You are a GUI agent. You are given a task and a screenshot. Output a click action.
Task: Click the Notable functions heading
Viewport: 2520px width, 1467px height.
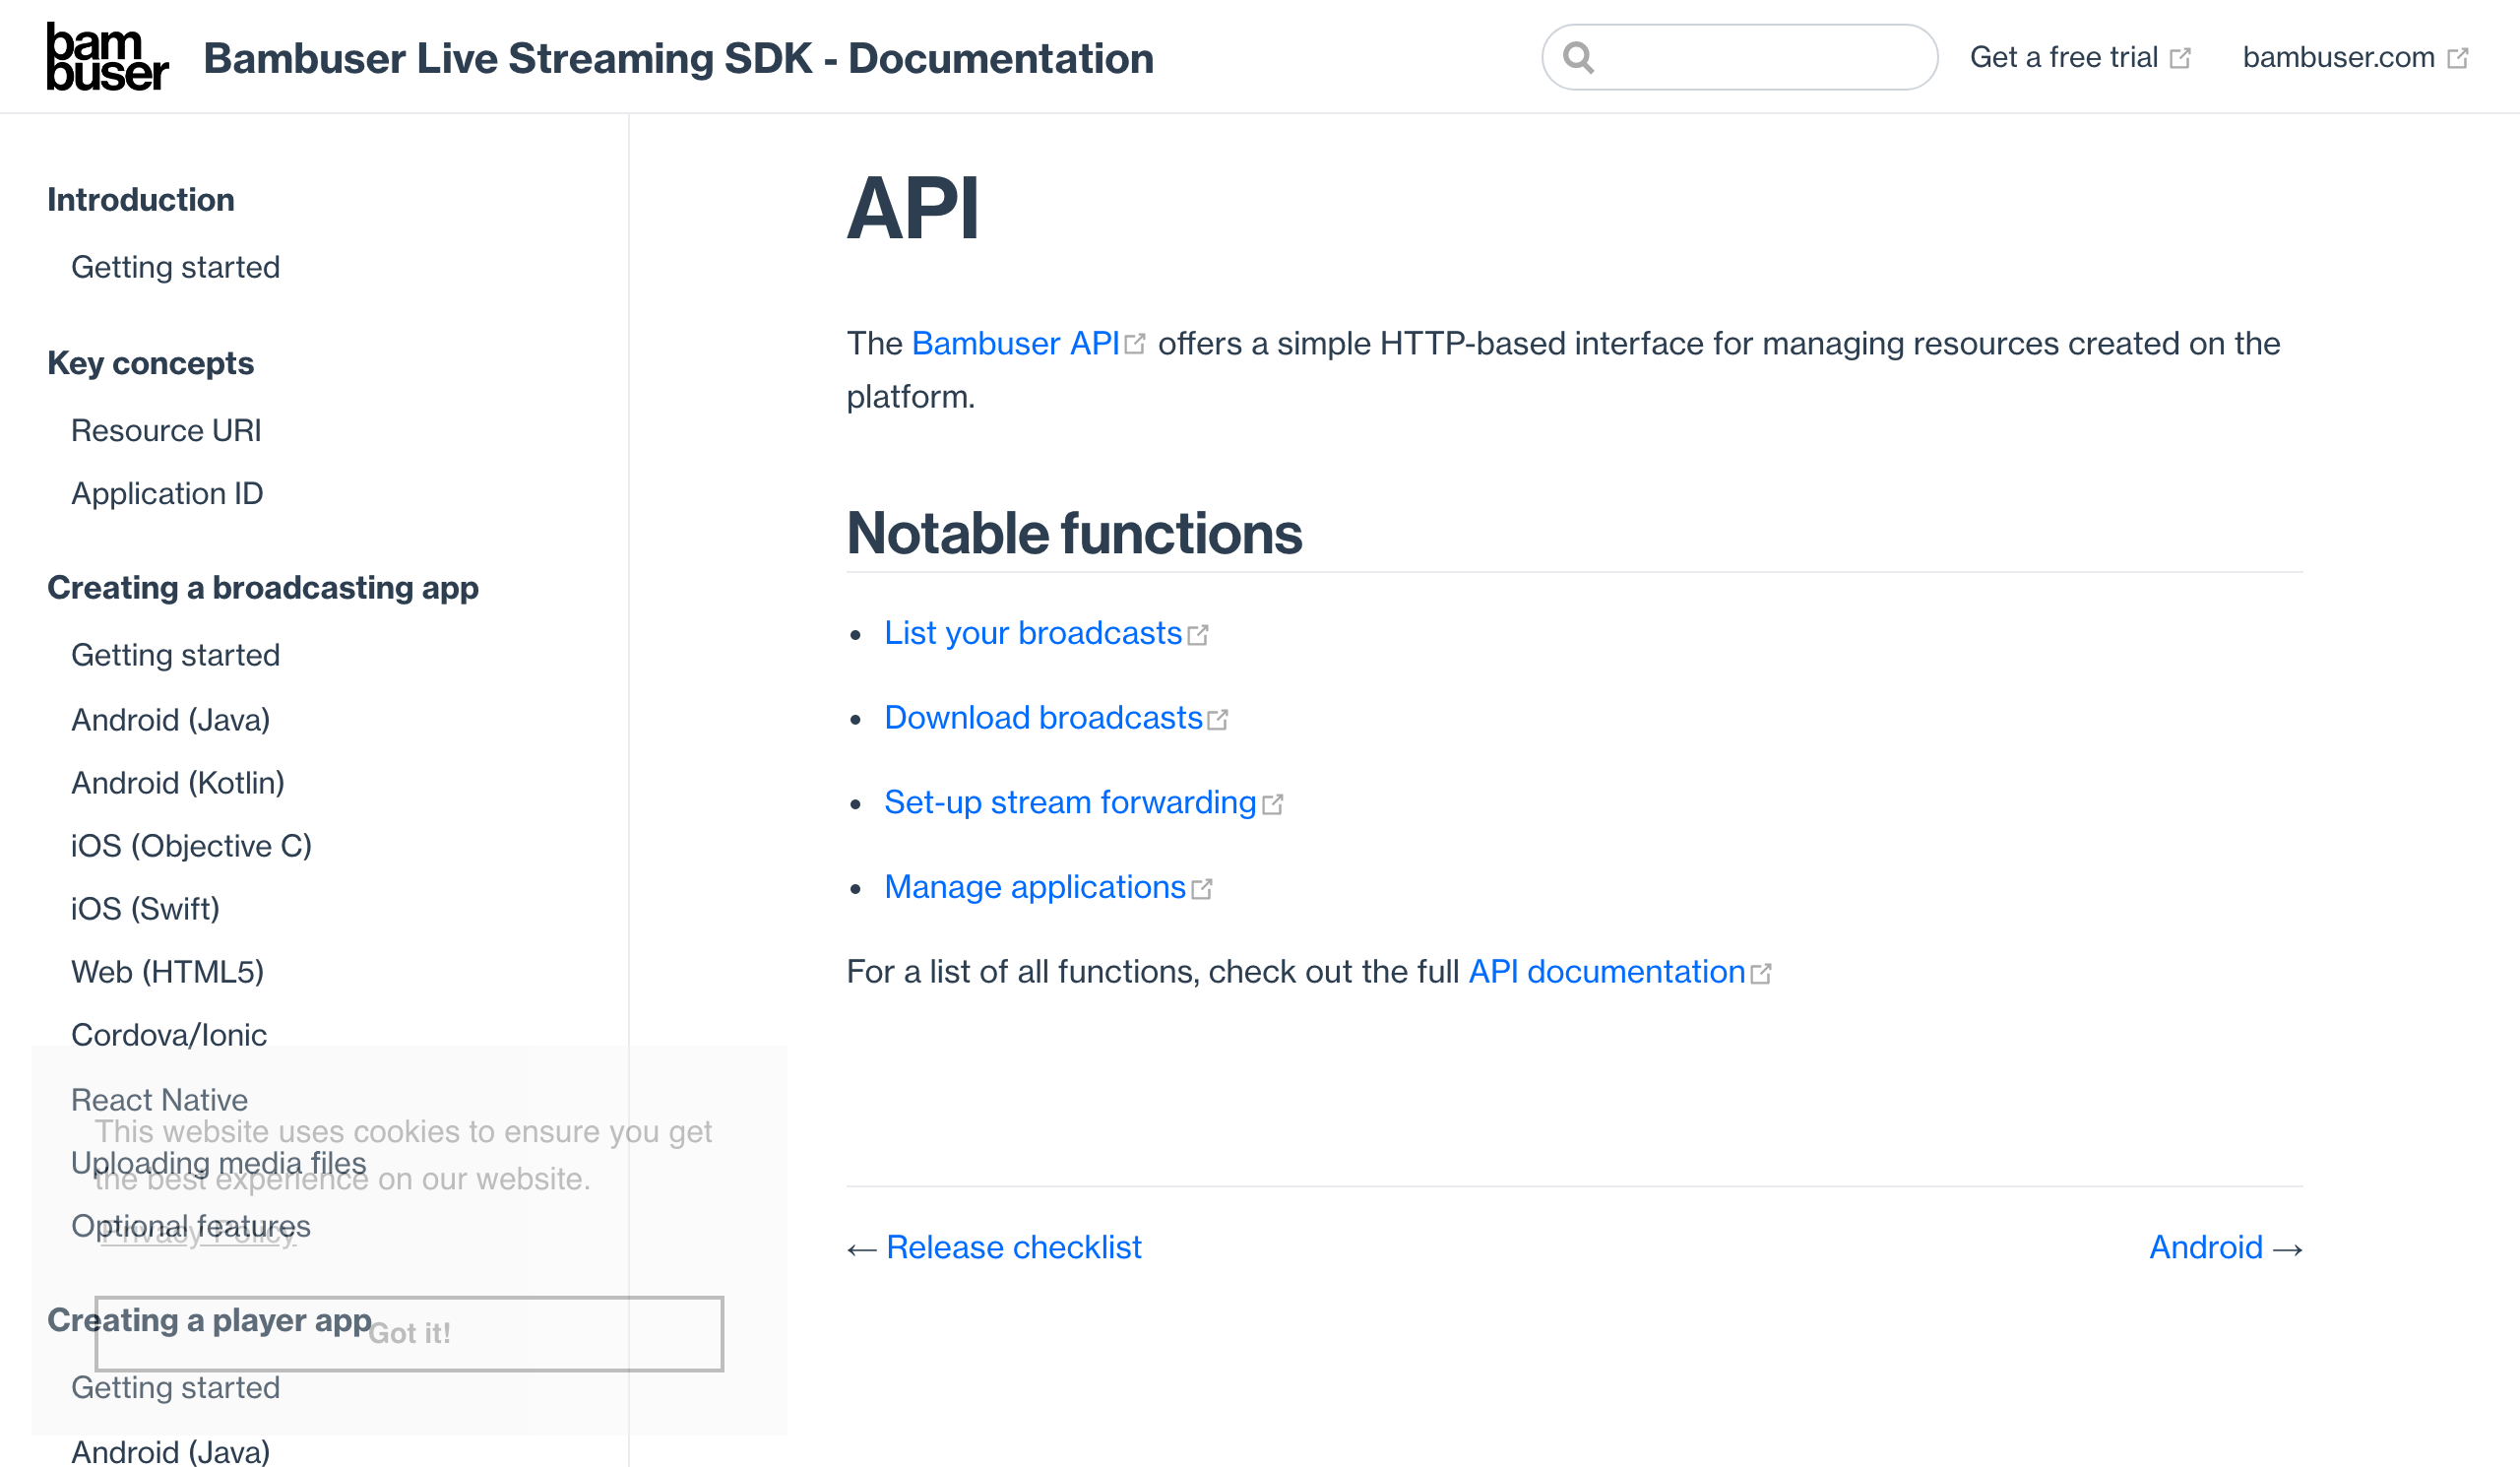point(1074,533)
